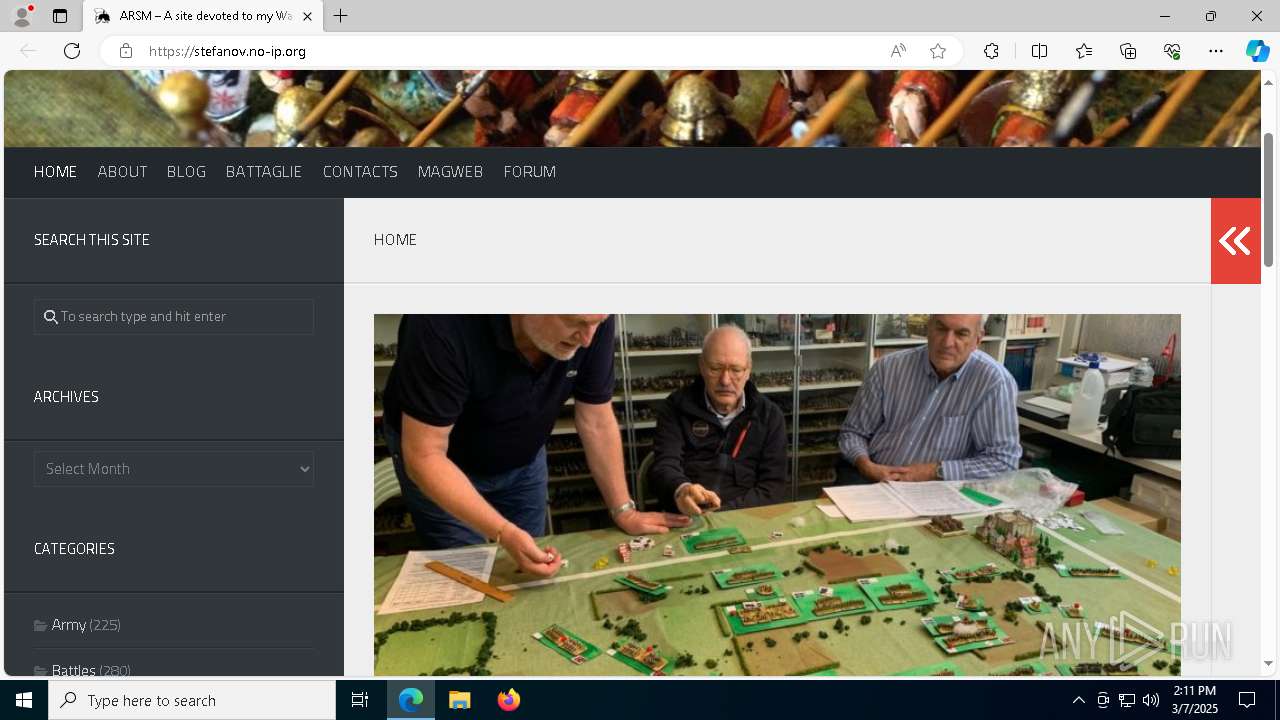Click SEARCH THIS SITE heading

coord(92,240)
